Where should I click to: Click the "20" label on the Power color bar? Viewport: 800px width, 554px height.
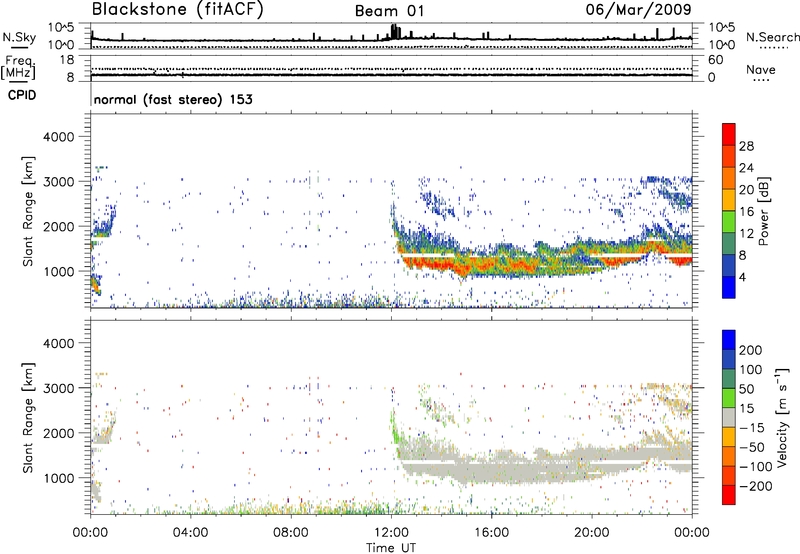coord(746,190)
